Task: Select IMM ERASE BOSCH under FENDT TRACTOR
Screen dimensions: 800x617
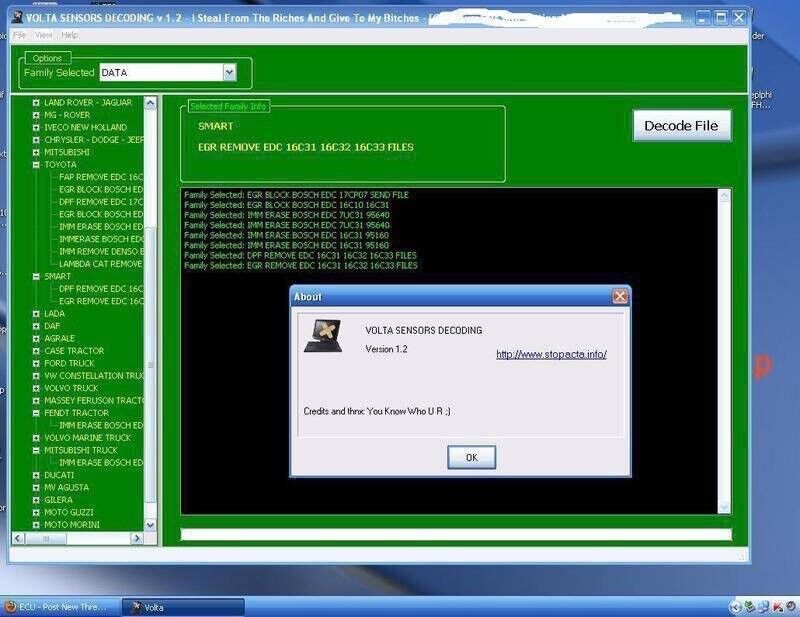Action: coord(101,425)
